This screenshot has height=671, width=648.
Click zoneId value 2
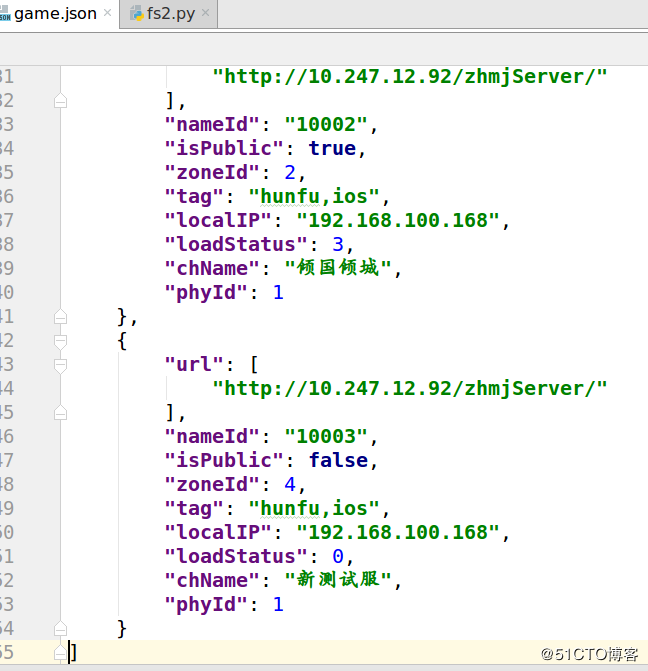point(290,172)
